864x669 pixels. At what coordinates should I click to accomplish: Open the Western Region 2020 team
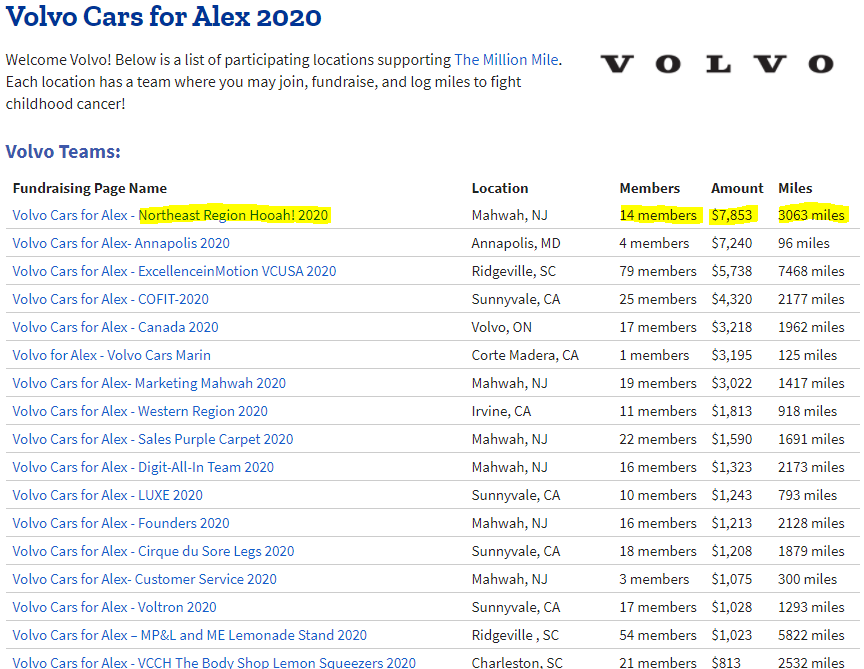[140, 411]
